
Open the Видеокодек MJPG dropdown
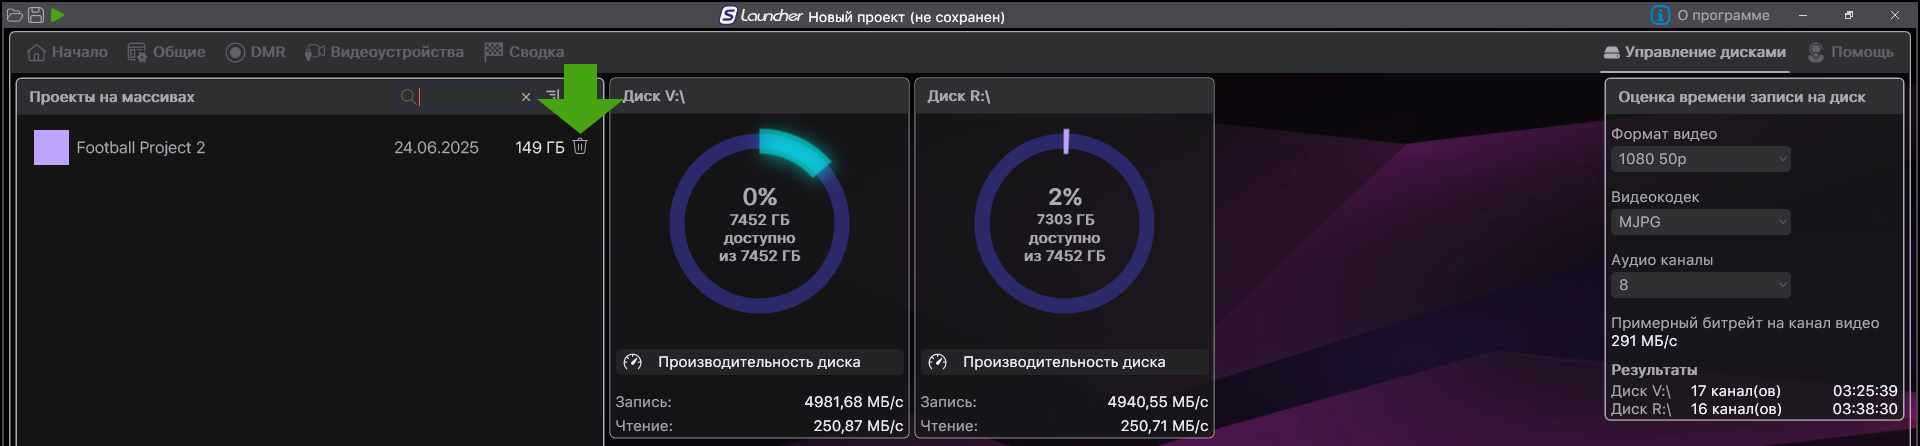coord(1700,222)
